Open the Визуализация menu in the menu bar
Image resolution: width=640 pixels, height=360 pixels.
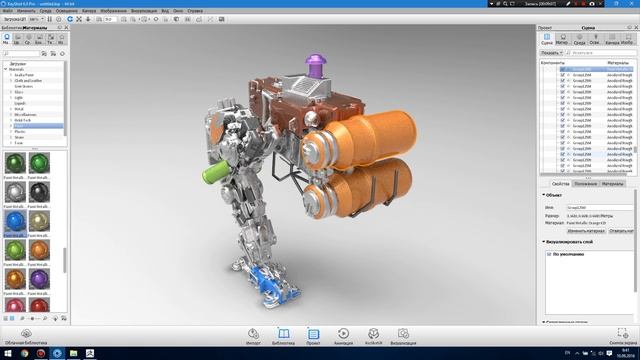[144, 11]
